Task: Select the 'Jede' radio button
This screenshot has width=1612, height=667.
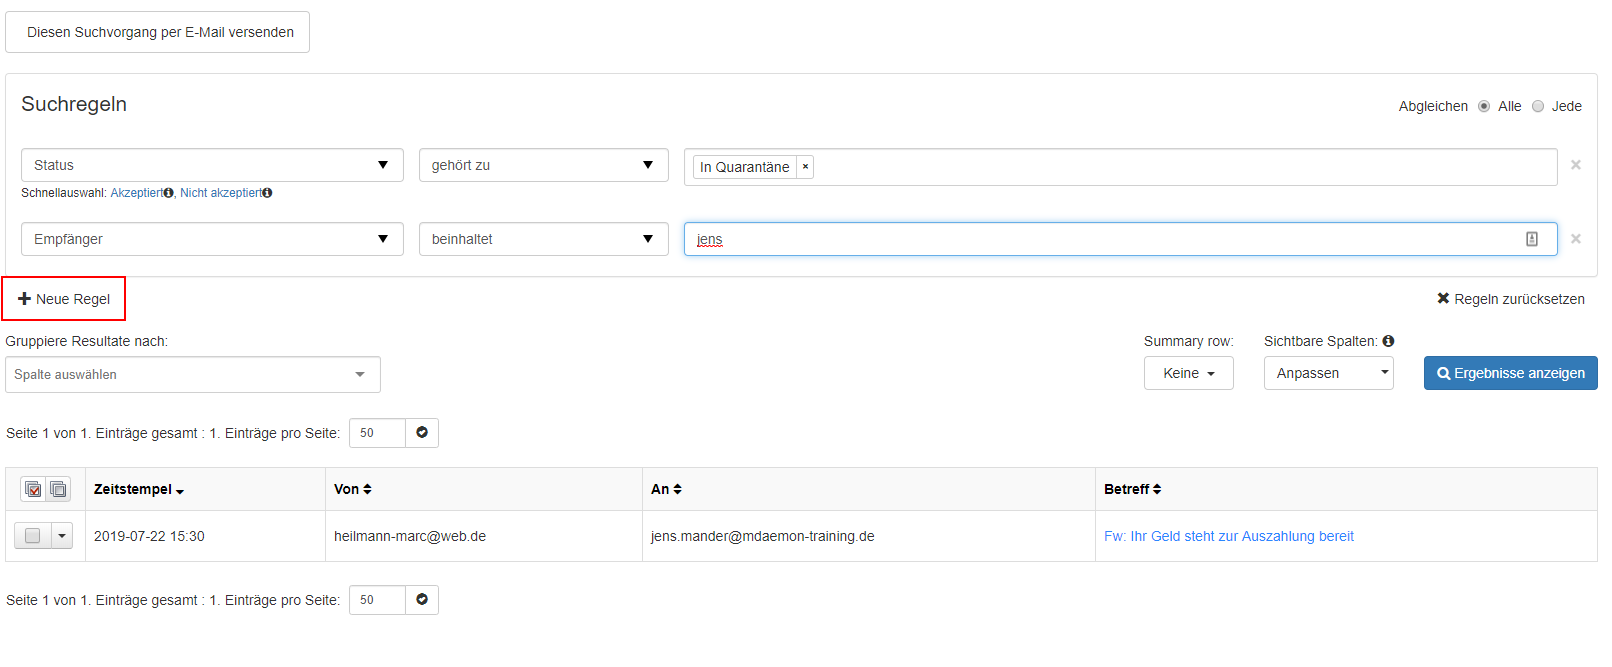Action: pyautogui.click(x=1538, y=106)
